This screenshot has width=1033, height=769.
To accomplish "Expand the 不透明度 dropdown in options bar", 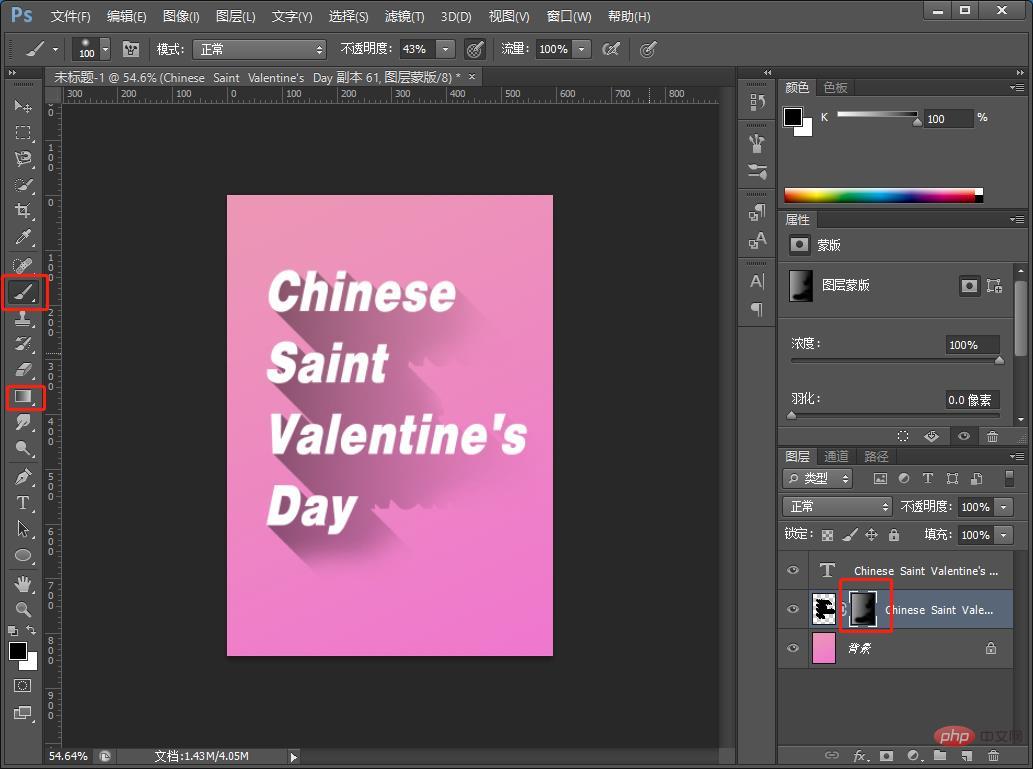I will (x=445, y=49).
